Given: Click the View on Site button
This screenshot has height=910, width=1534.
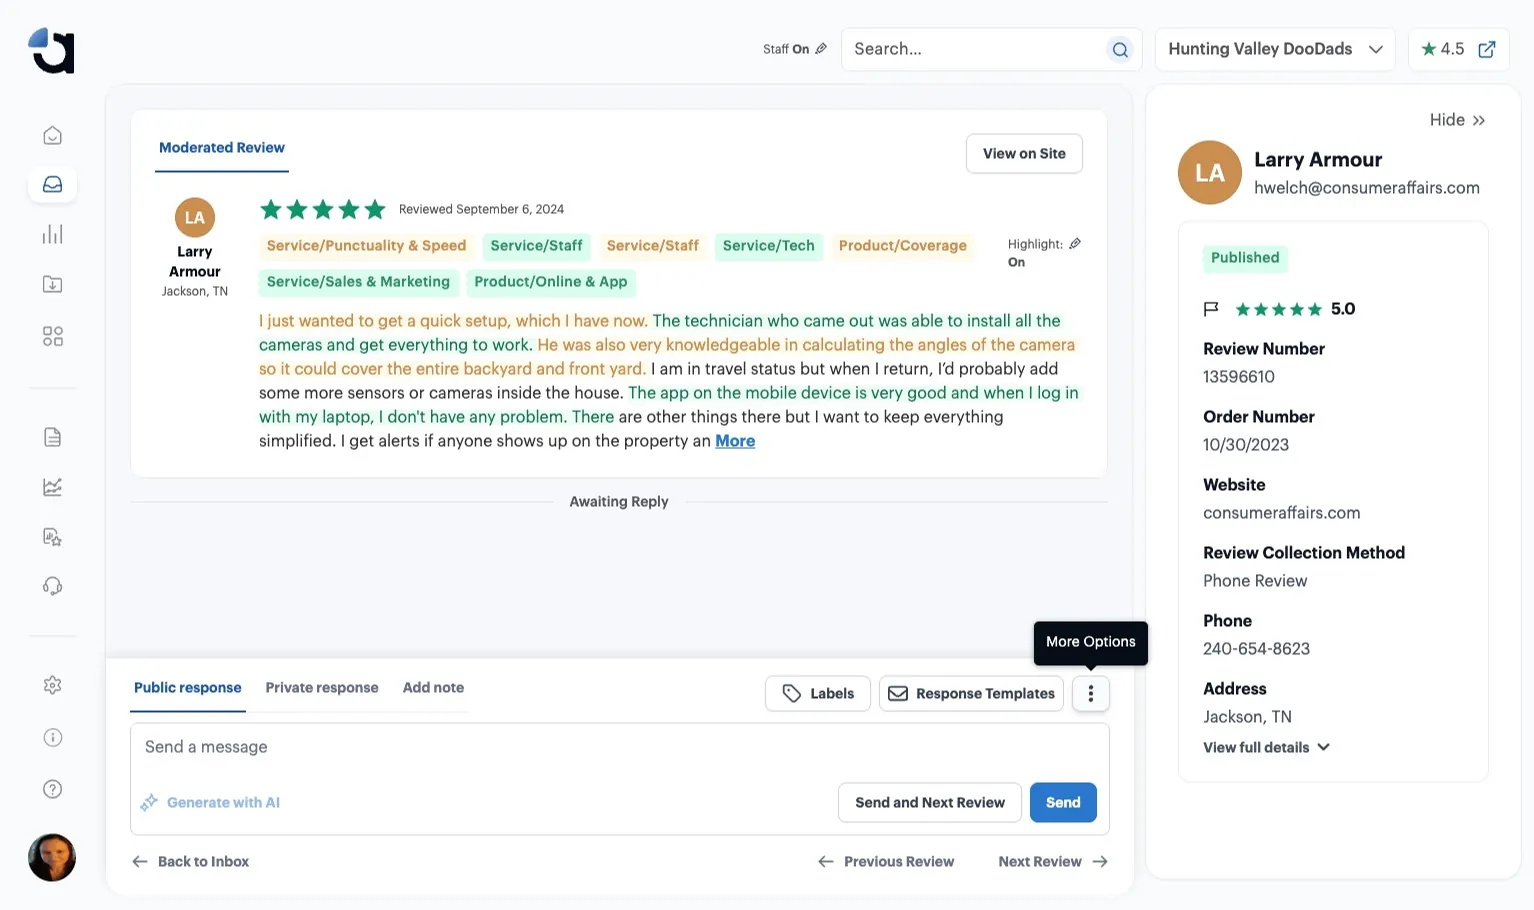Looking at the screenshot, I should pos(1024,153).
